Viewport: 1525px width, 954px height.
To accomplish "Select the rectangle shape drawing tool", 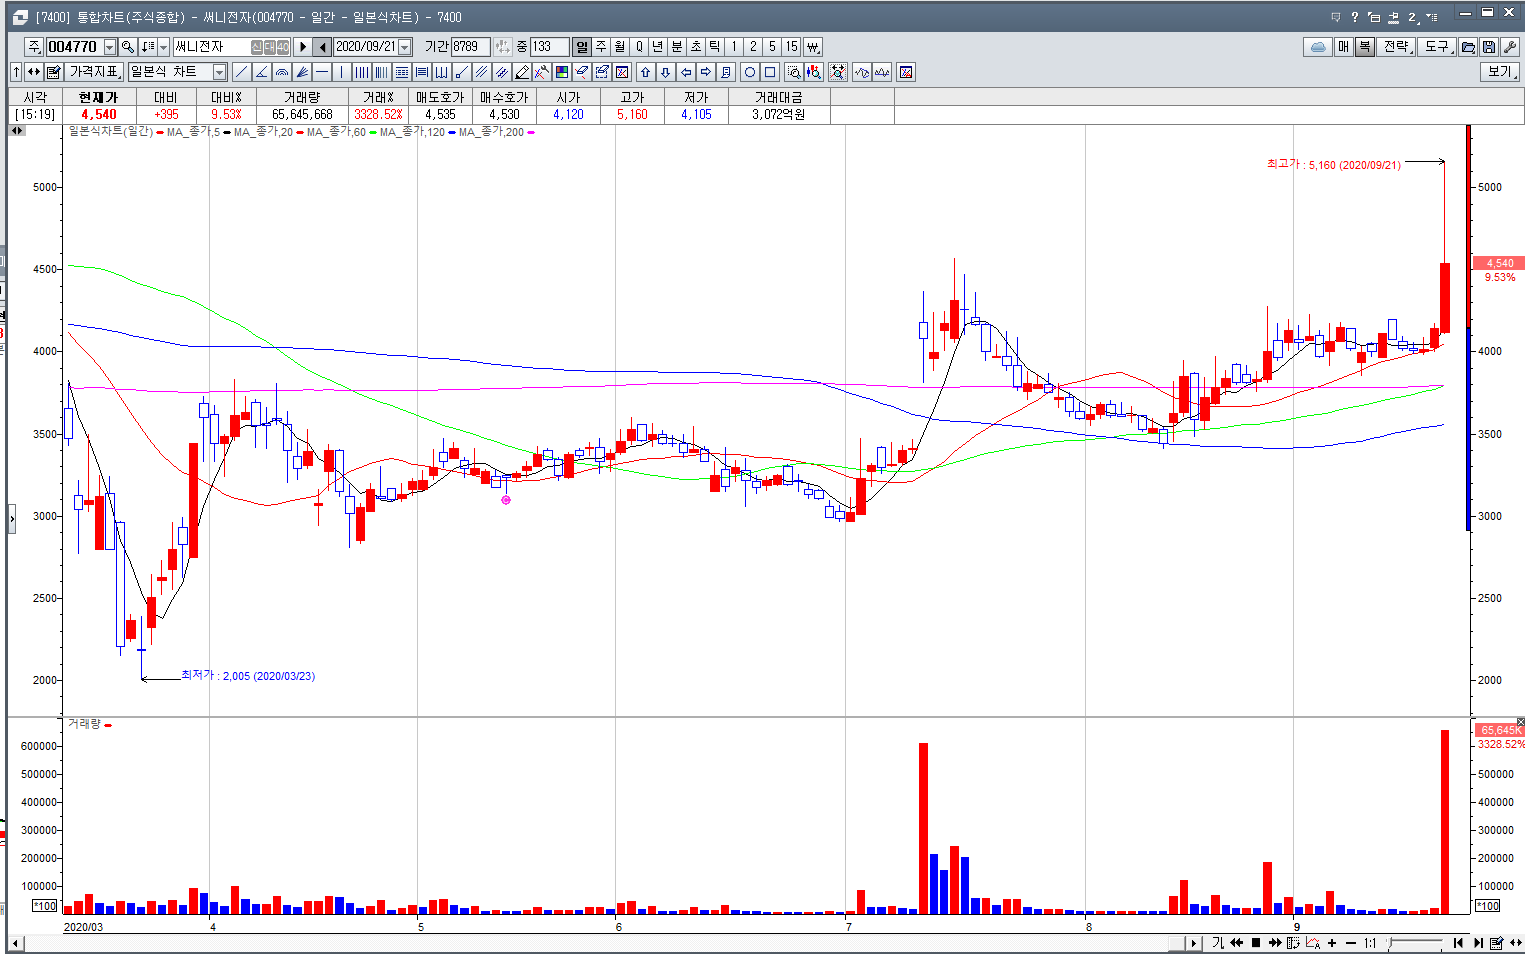I will (770, 72).
